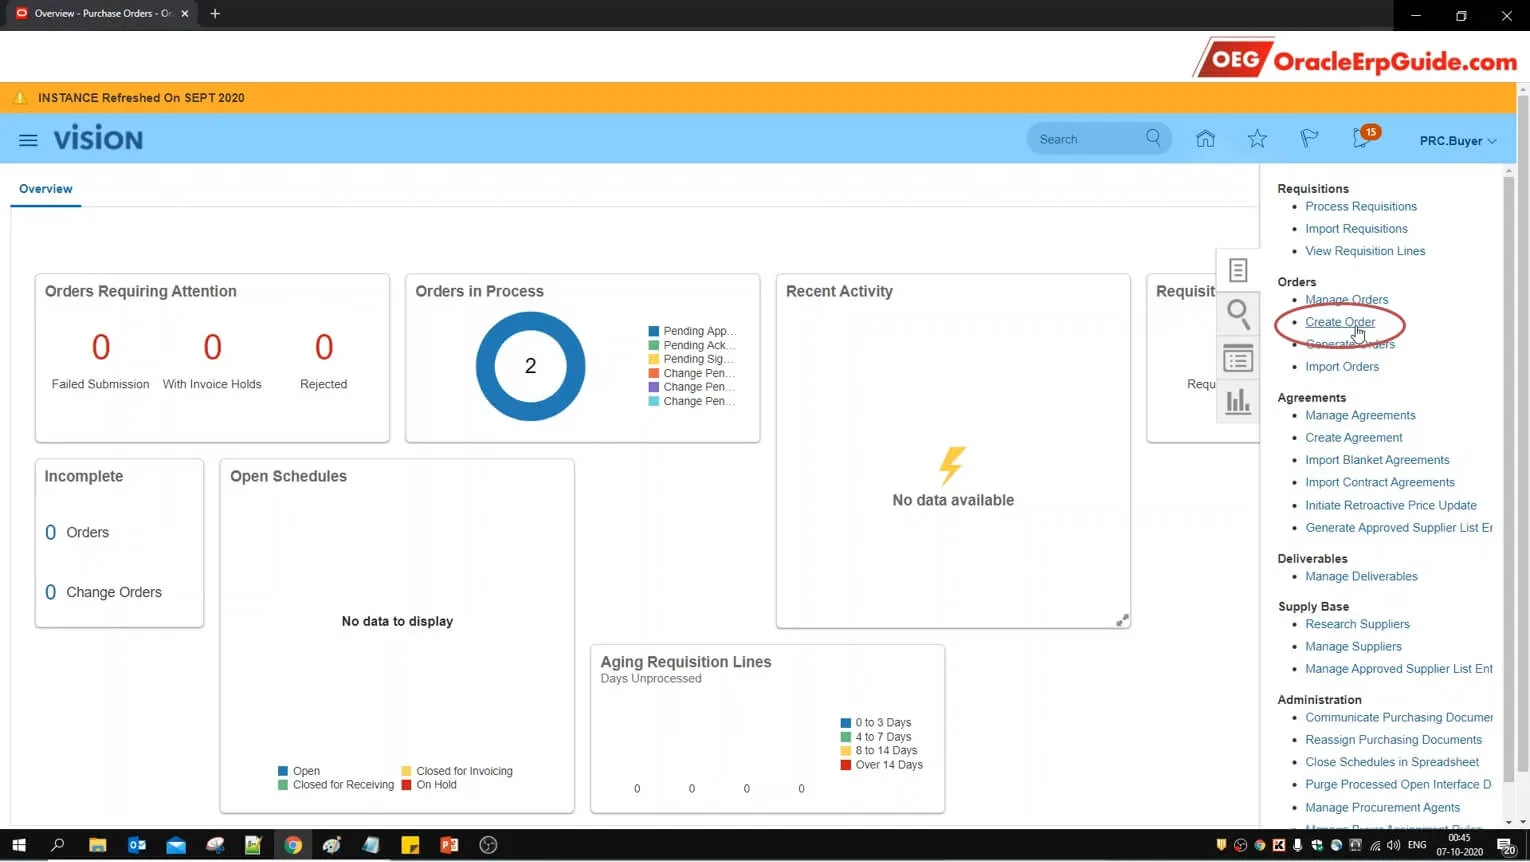The height and width of the screenshot is (862, 1530).
Task: Open Close Schedules in Spreadsheet link
Action: click(1392, 762)
